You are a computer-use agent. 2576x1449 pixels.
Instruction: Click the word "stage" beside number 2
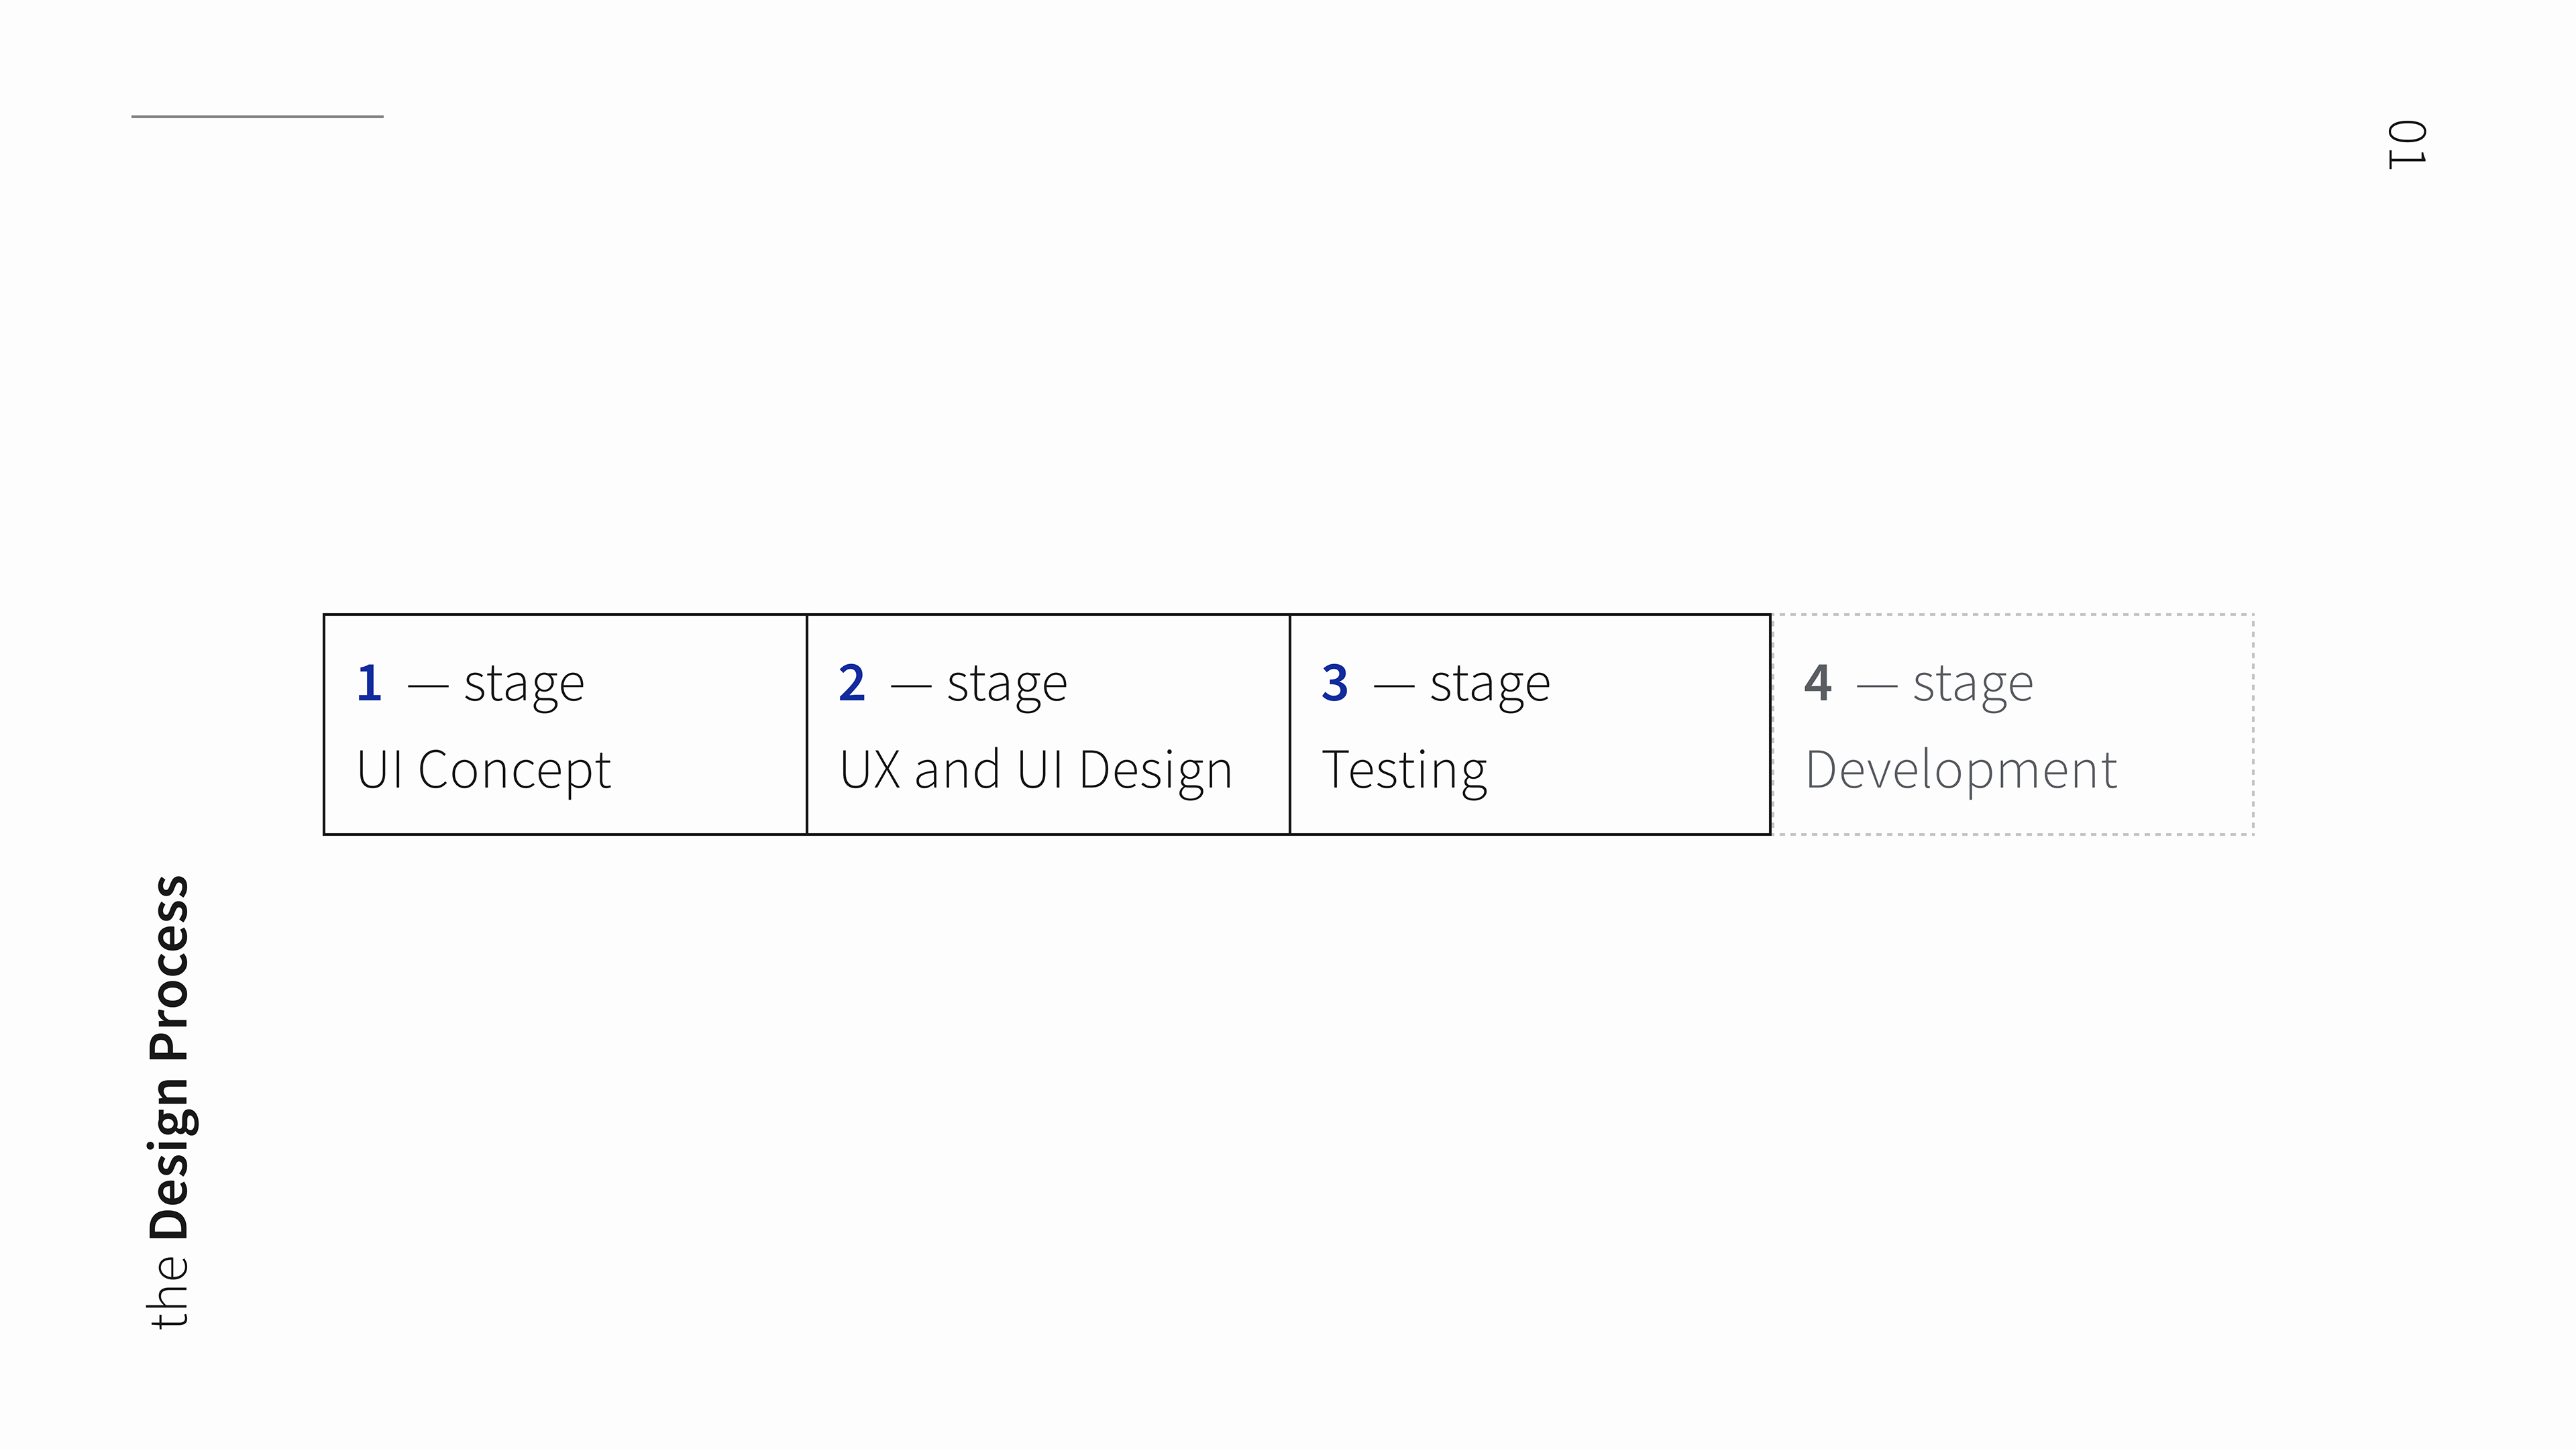click(1007, 686)
